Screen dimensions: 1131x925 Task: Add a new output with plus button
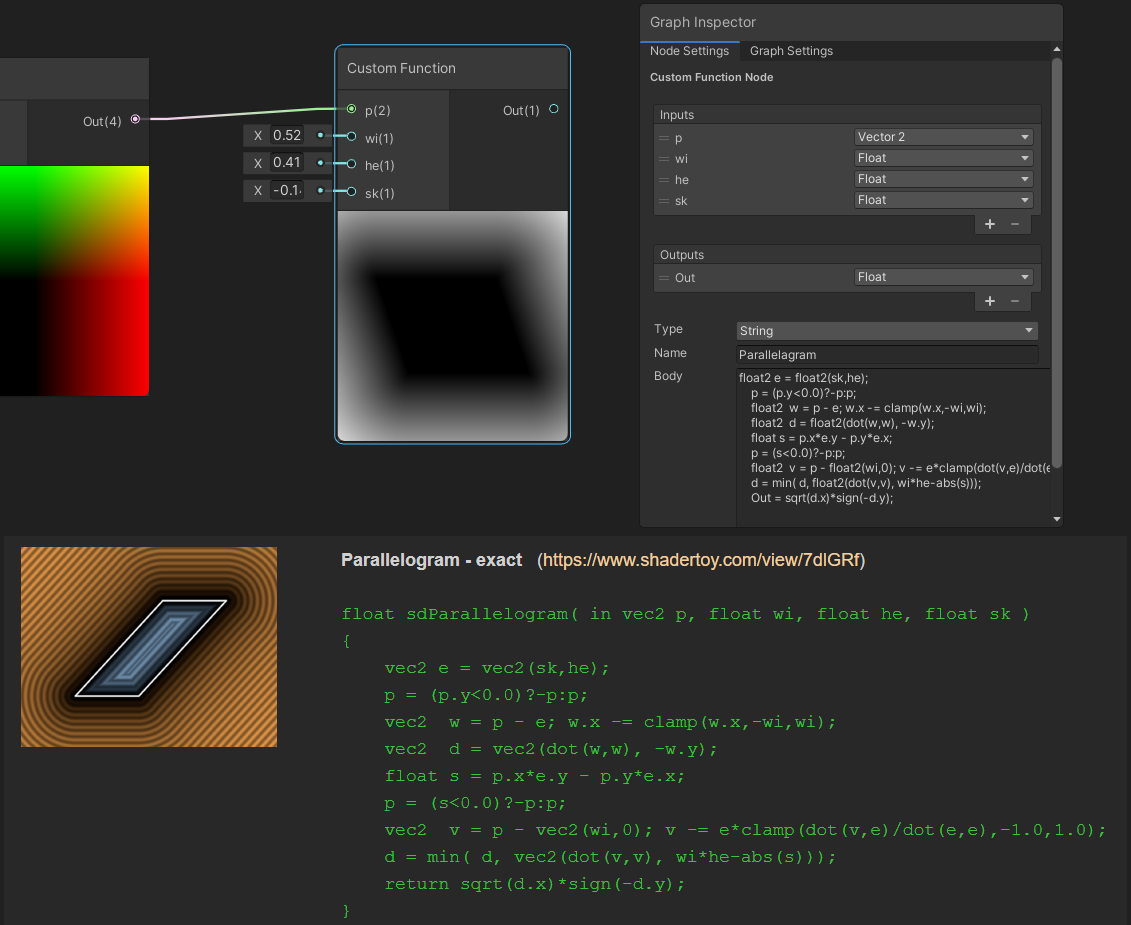990,301
